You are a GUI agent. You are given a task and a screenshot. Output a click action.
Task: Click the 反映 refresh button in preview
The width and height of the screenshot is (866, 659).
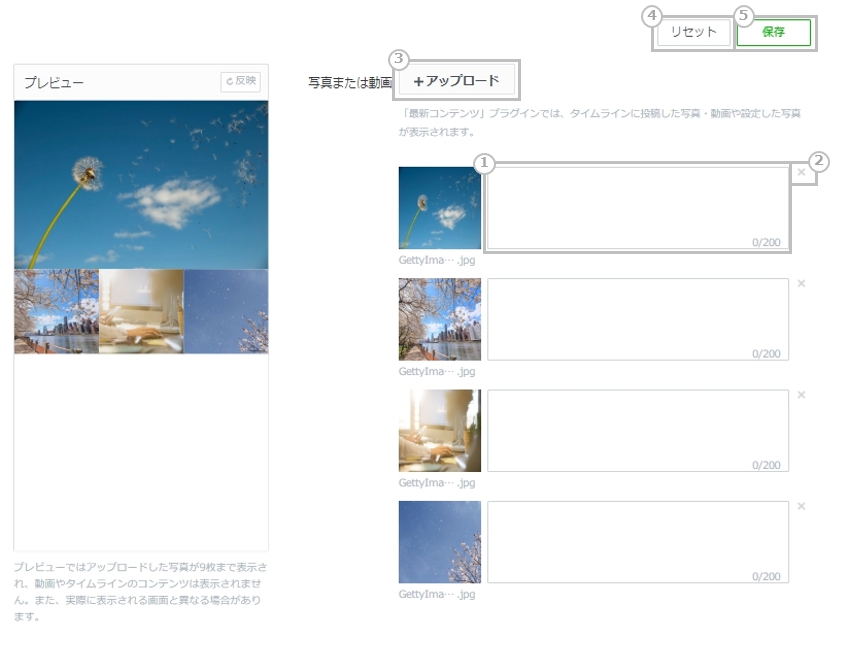click(240, 81)
